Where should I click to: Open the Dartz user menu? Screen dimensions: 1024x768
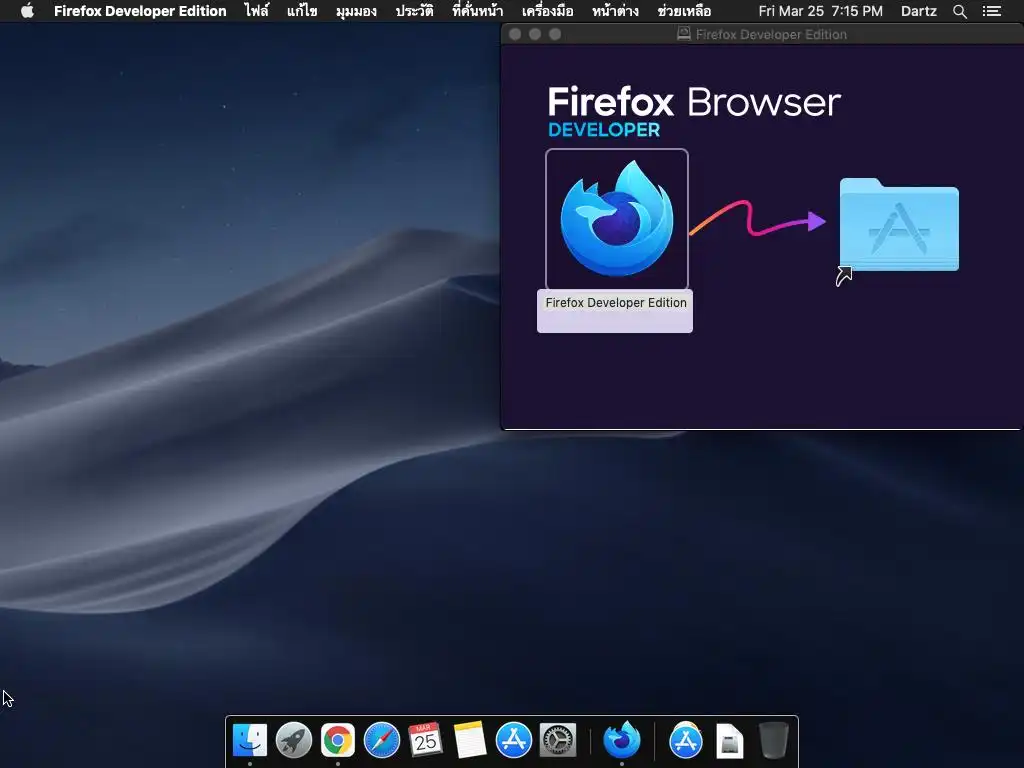918,11
